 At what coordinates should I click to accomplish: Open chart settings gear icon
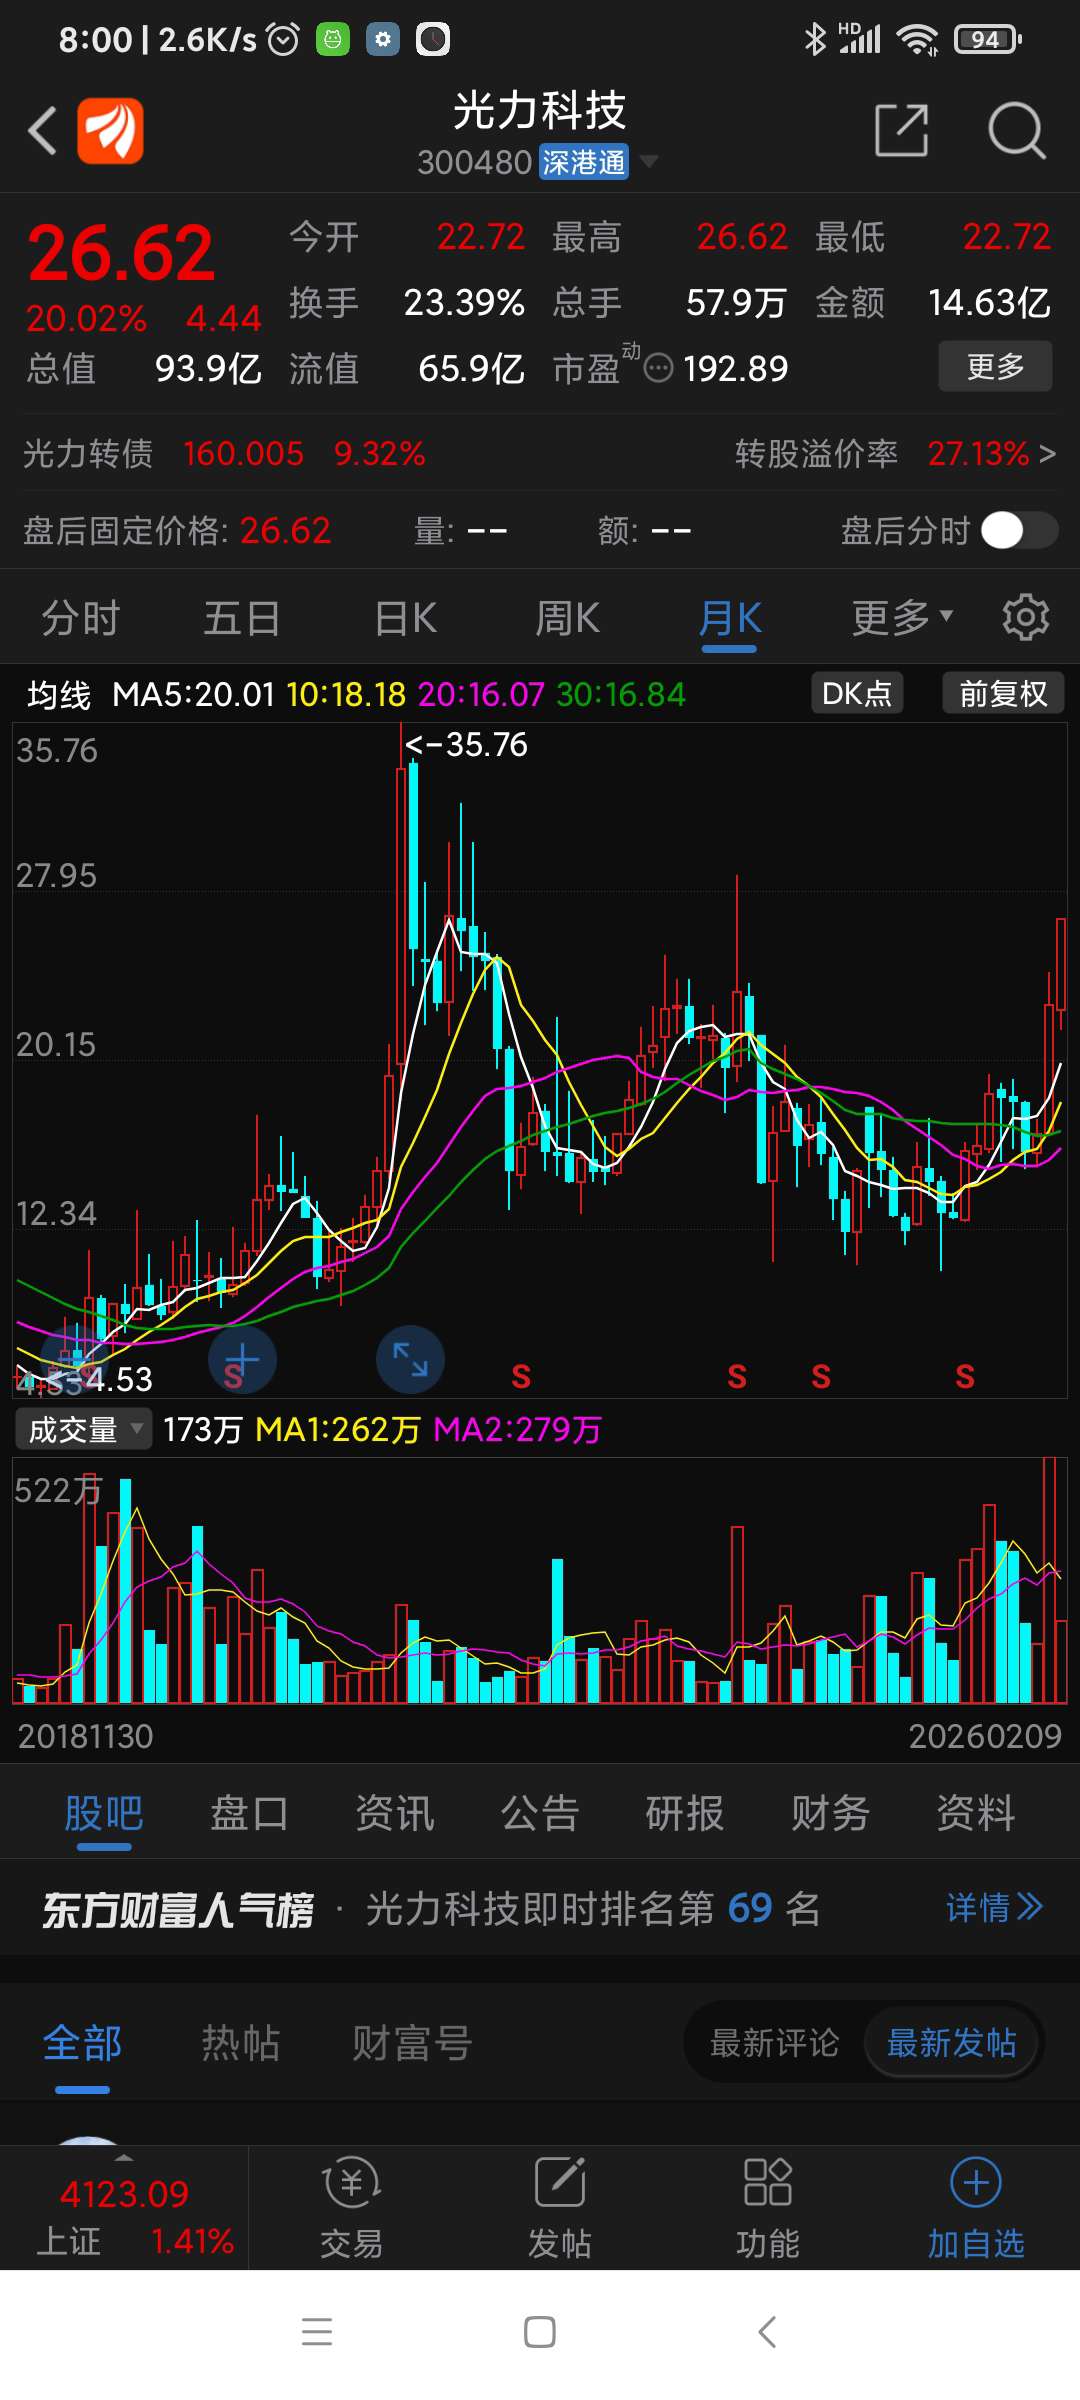coord(1026,617)
